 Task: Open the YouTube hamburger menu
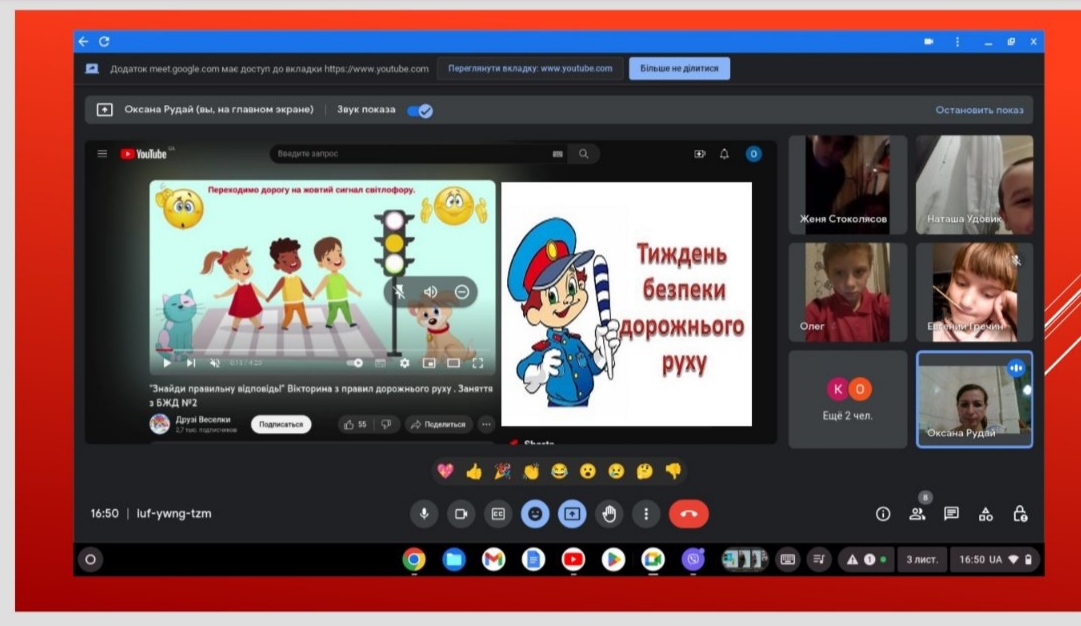102,154
